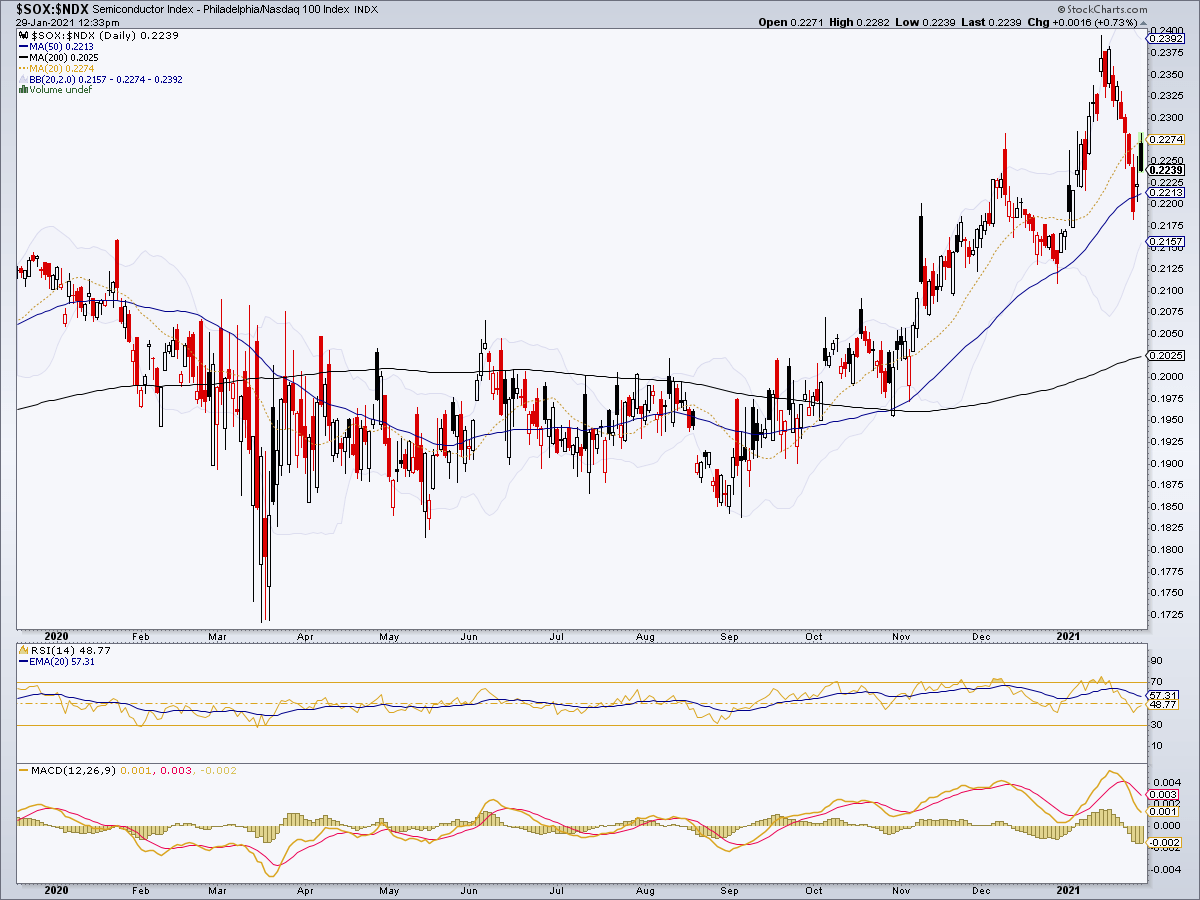This screenshot has width=1200, height=900.
Task: Click the 2021 label on the bottom time axis
Action: pyautogui.click(x=1070, y=889)
